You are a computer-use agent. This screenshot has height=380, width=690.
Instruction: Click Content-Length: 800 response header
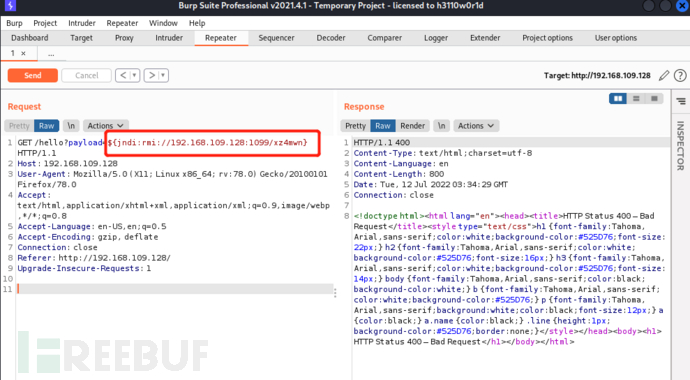coord(399,174)
